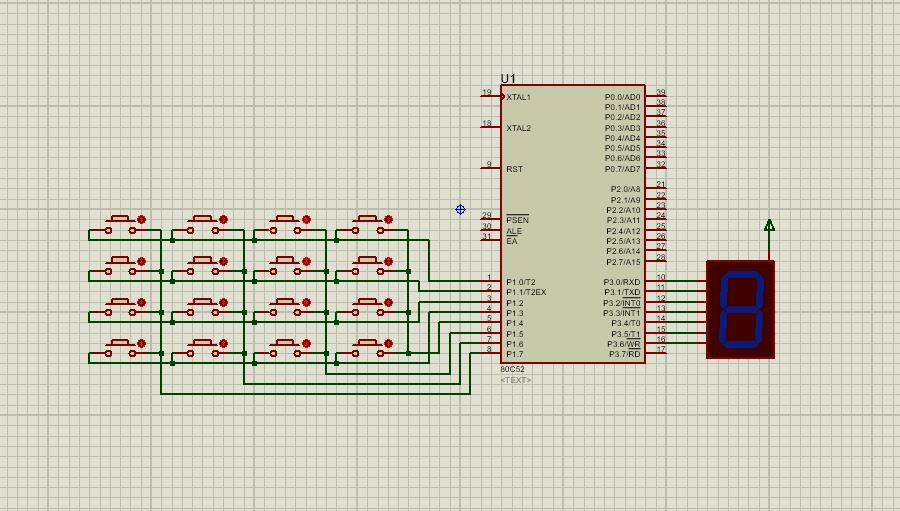Click the P1.7 pin label

[515, 354]
